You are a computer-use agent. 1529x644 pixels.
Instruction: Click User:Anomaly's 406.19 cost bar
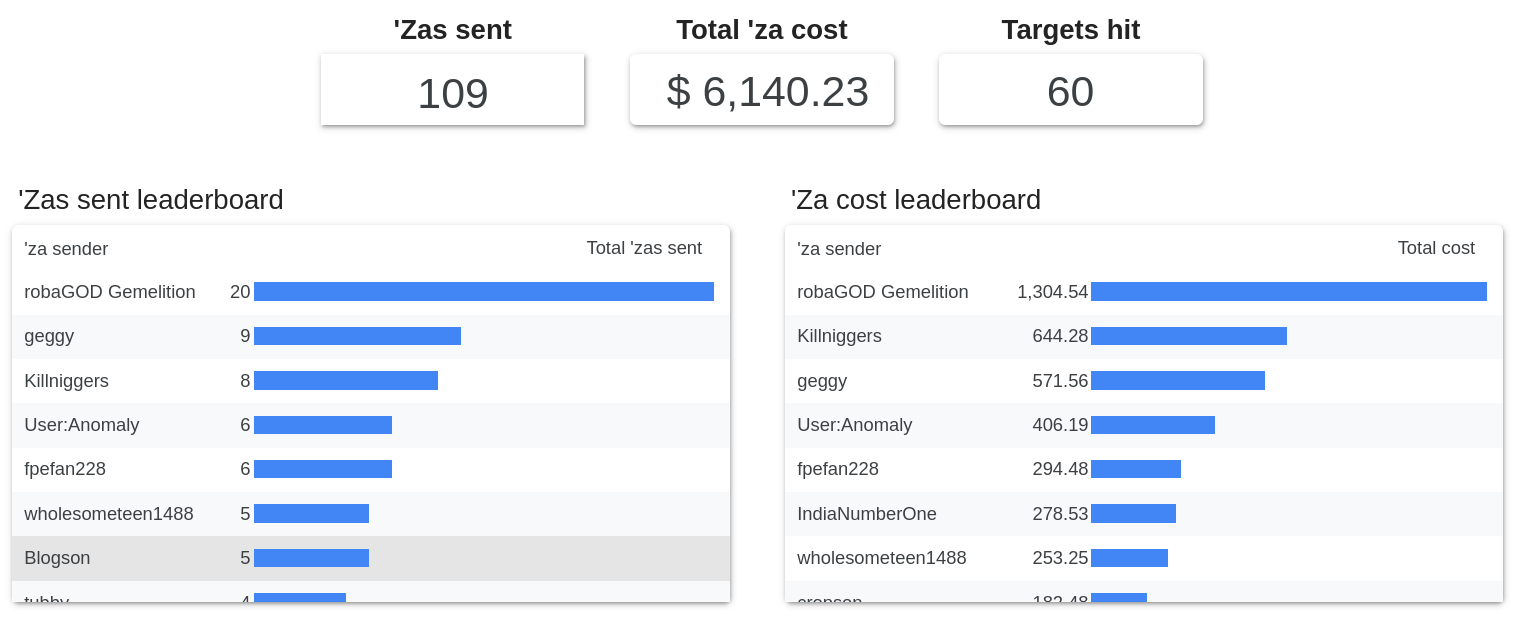pos(1152,425)
